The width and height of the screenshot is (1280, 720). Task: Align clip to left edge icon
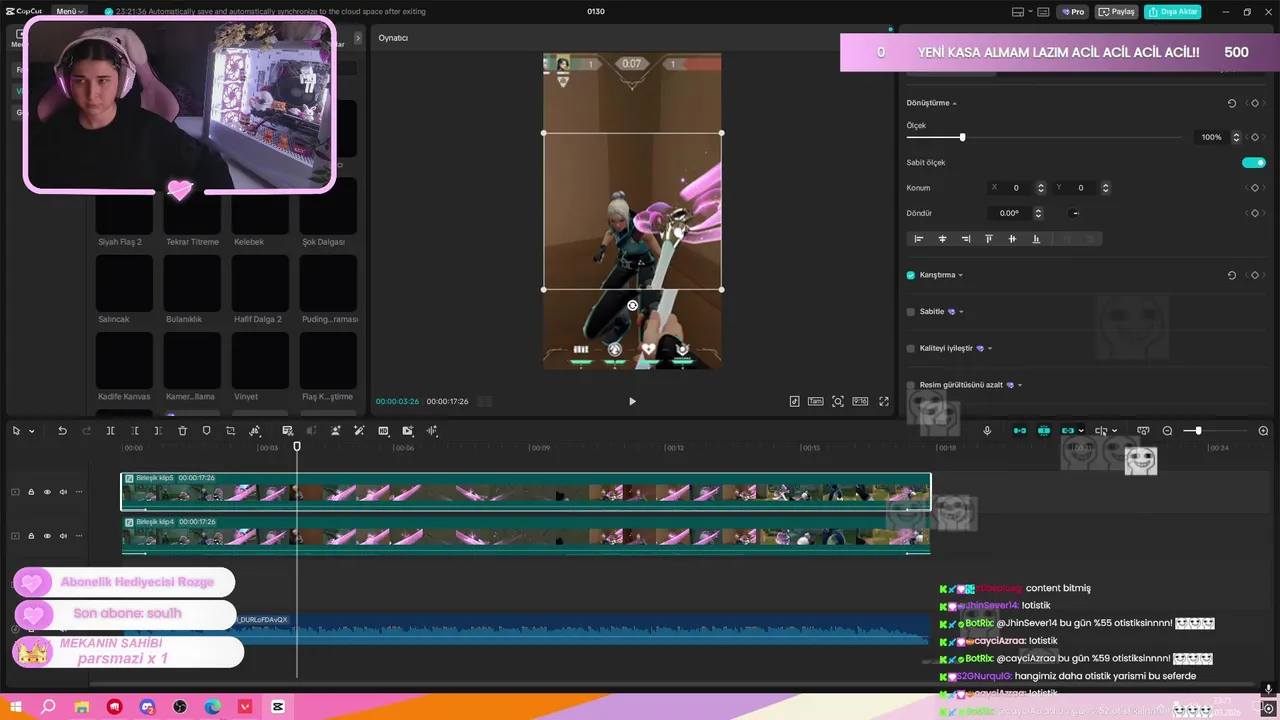(x=919, y=239)
